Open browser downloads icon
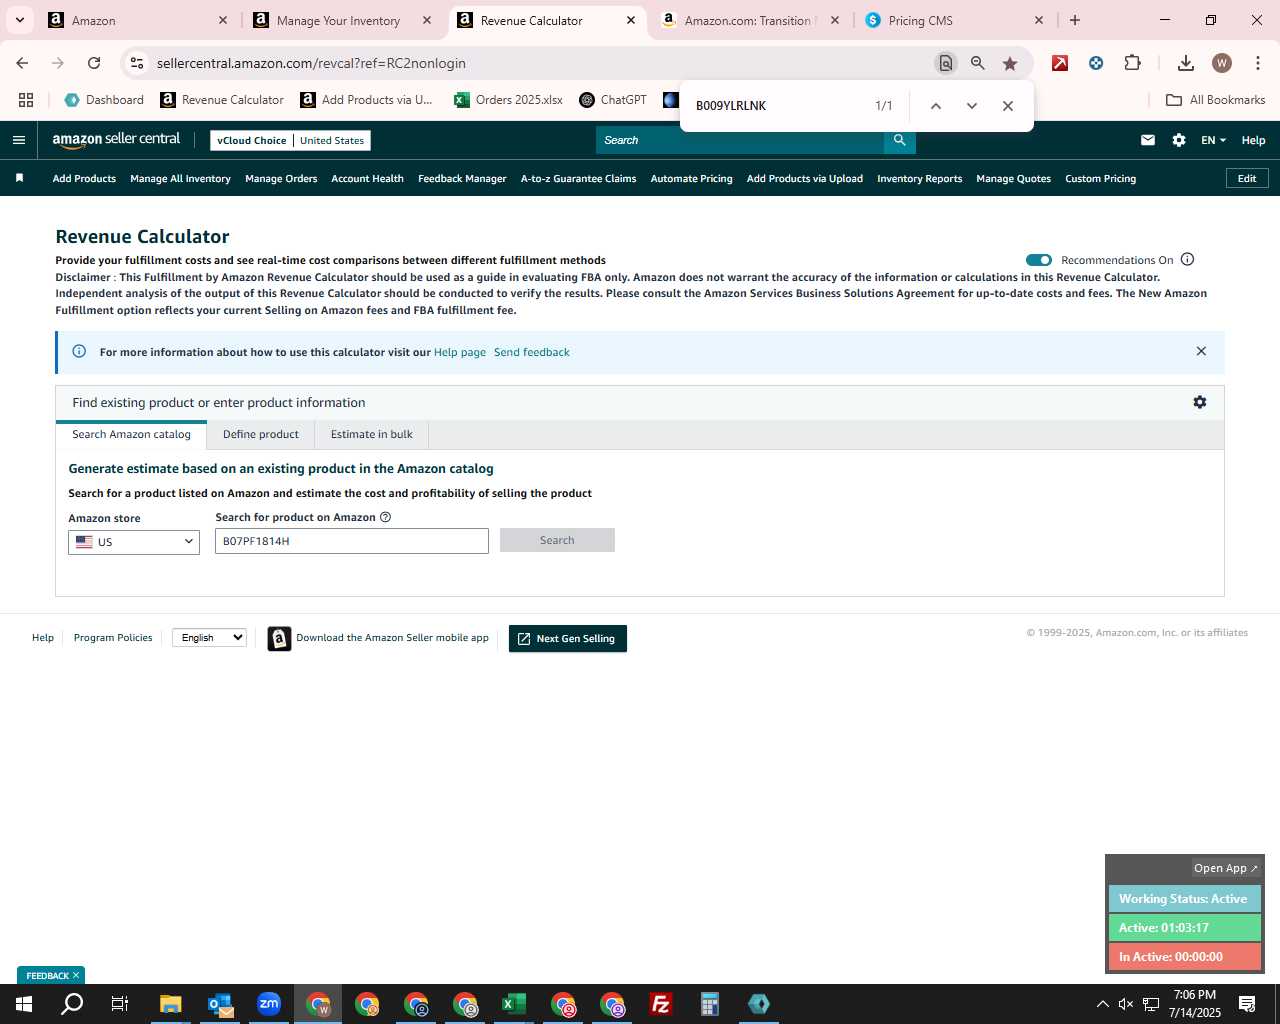 1186,63
